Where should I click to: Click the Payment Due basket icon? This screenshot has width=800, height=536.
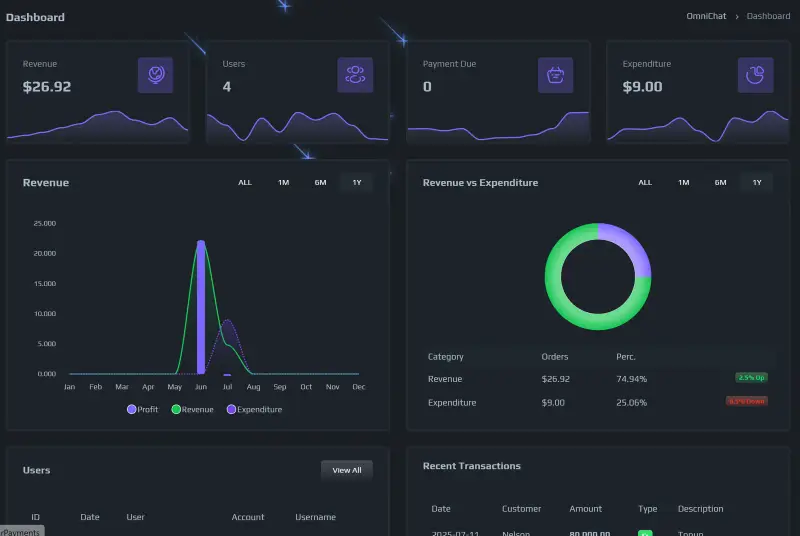point(556,75)
